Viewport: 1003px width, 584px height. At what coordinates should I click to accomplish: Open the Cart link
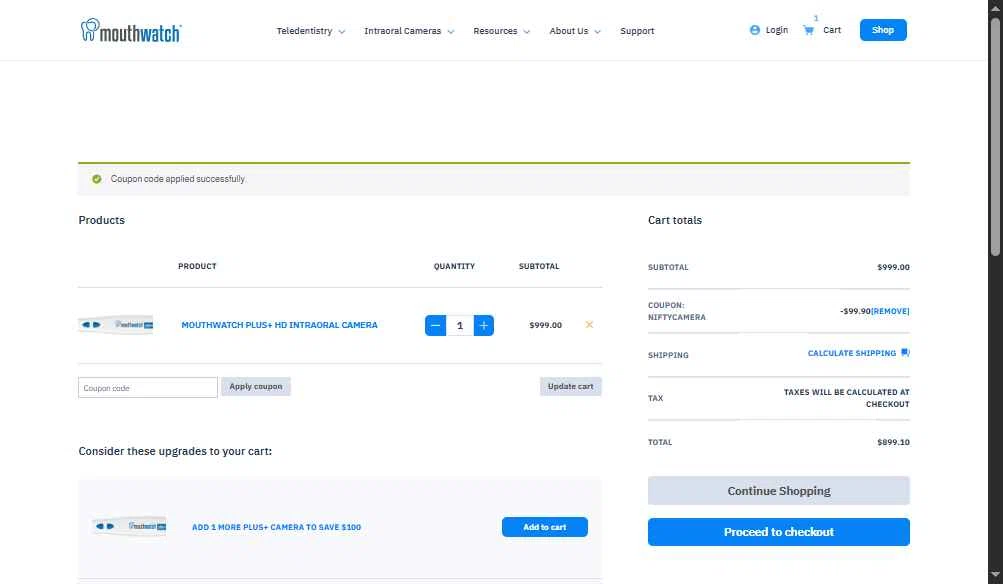pos(832,30)
